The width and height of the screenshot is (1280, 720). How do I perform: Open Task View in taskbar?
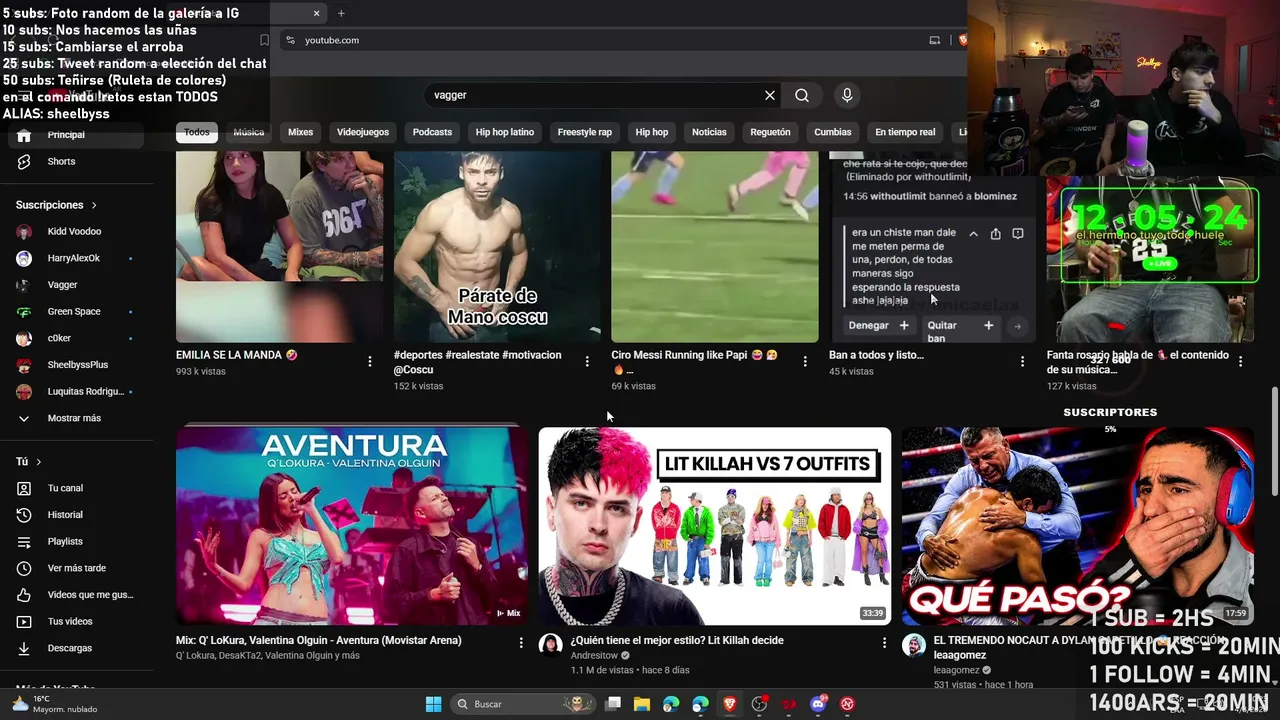coord(613,704)
